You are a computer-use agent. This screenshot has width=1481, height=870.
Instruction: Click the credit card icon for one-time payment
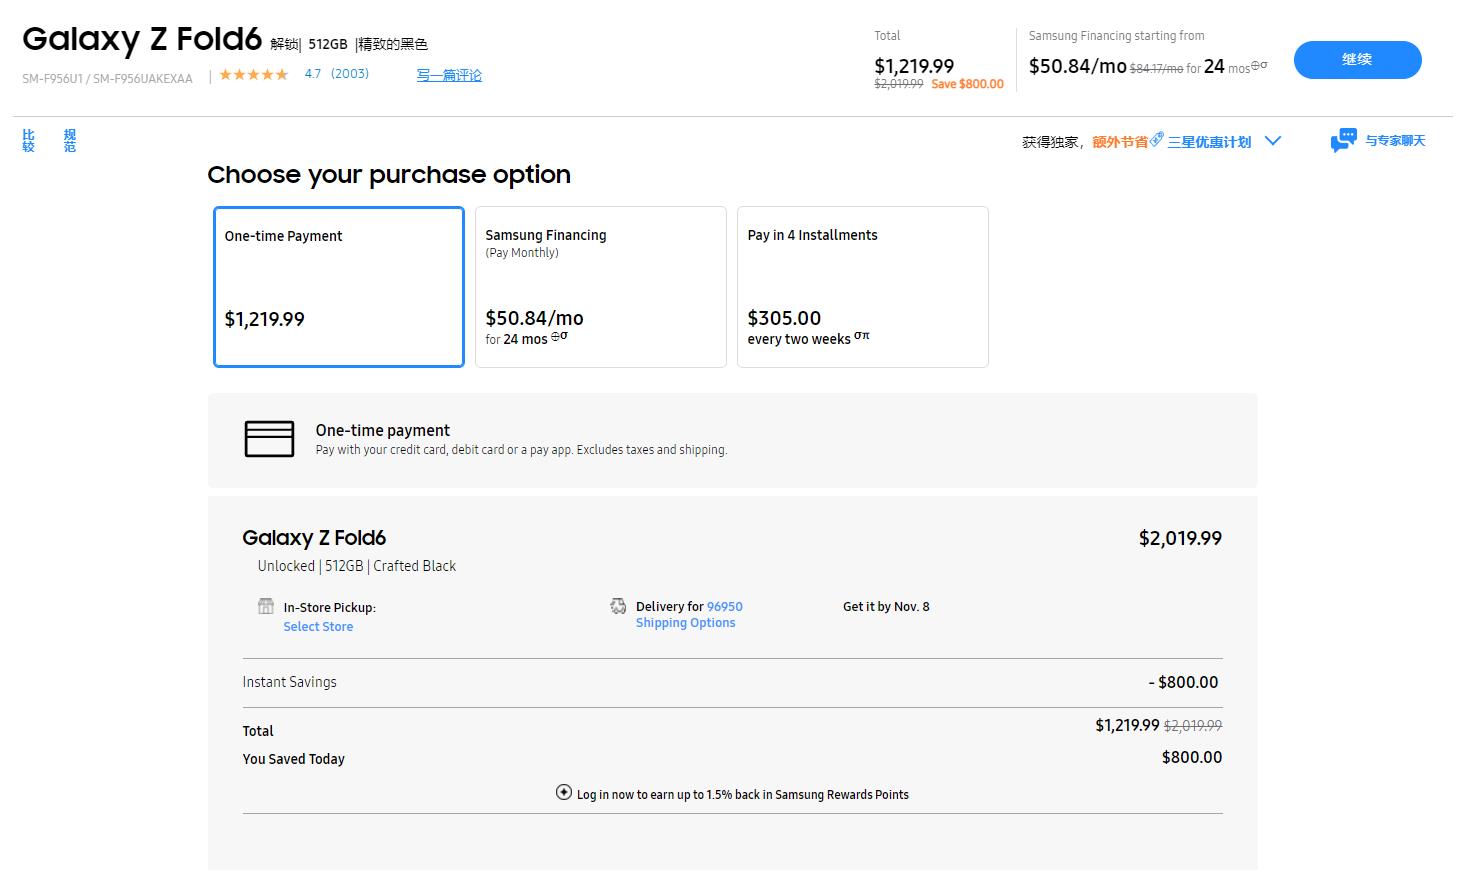(269, 439)
